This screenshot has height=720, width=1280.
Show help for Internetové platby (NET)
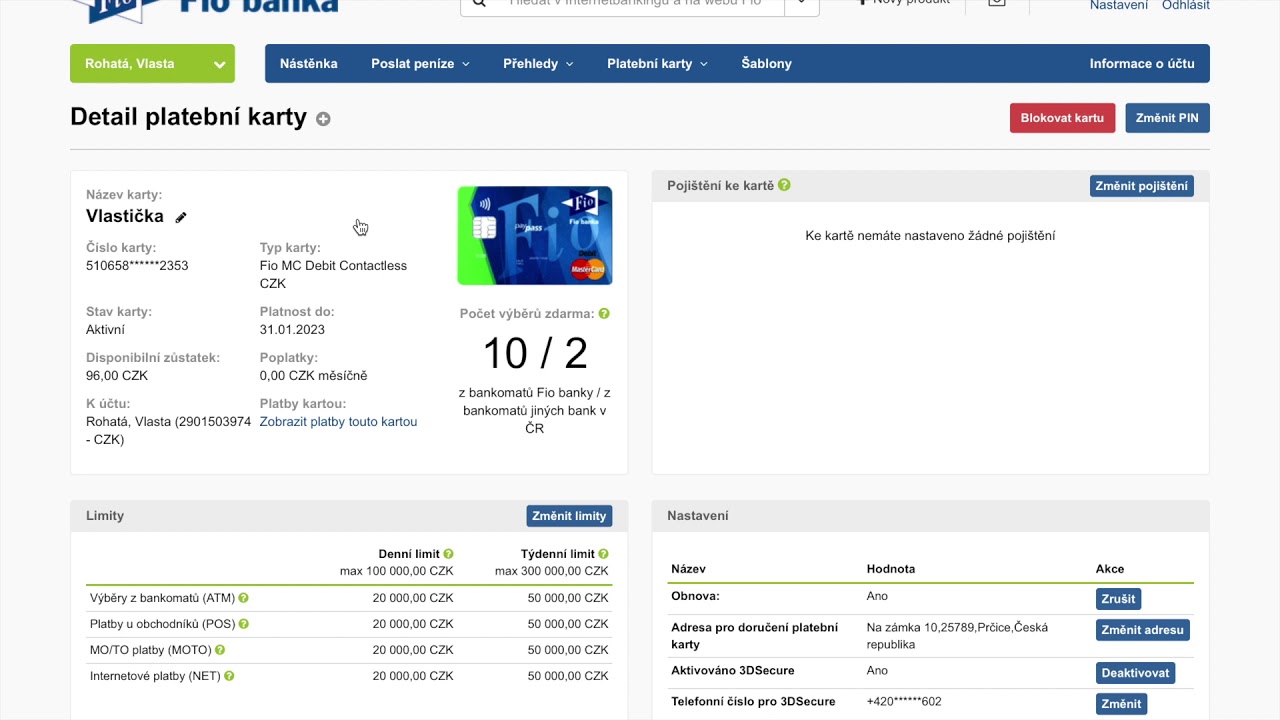[x=229, y=676]
